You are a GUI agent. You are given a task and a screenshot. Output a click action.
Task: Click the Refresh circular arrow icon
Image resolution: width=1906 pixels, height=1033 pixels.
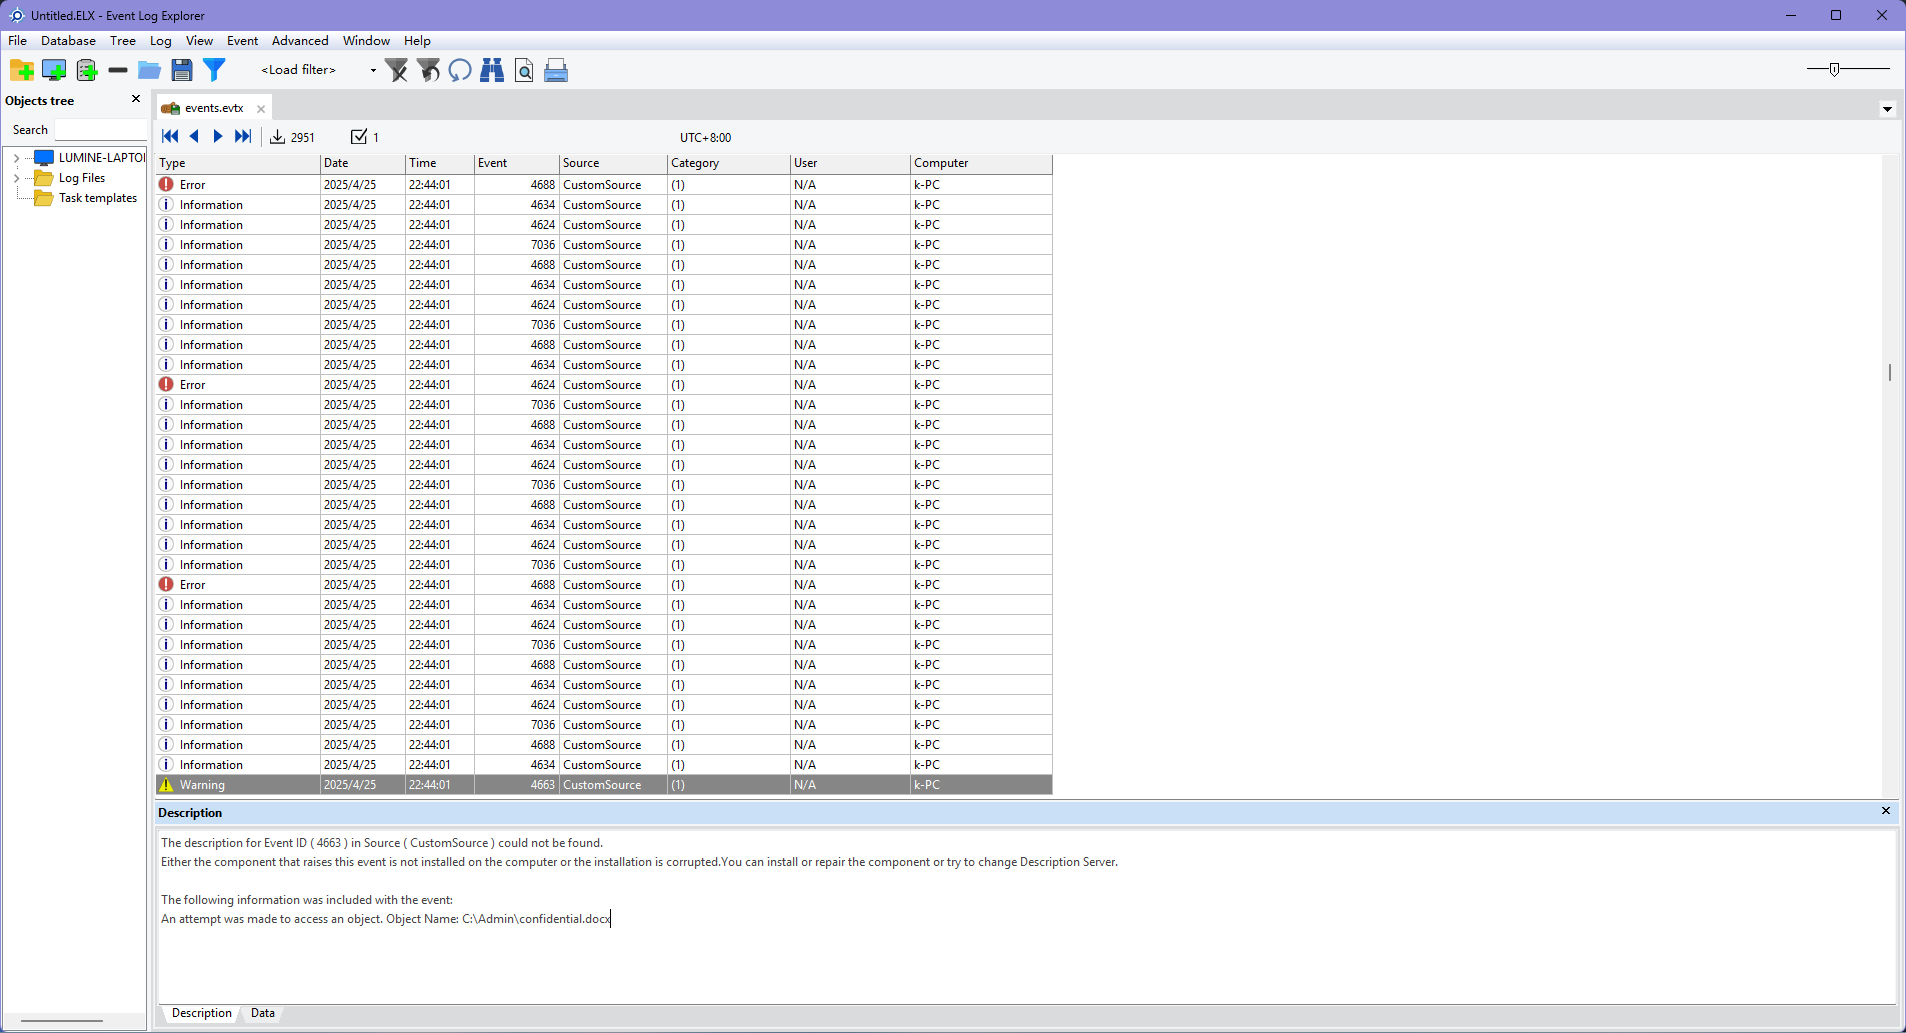click(x=460, y=70)
